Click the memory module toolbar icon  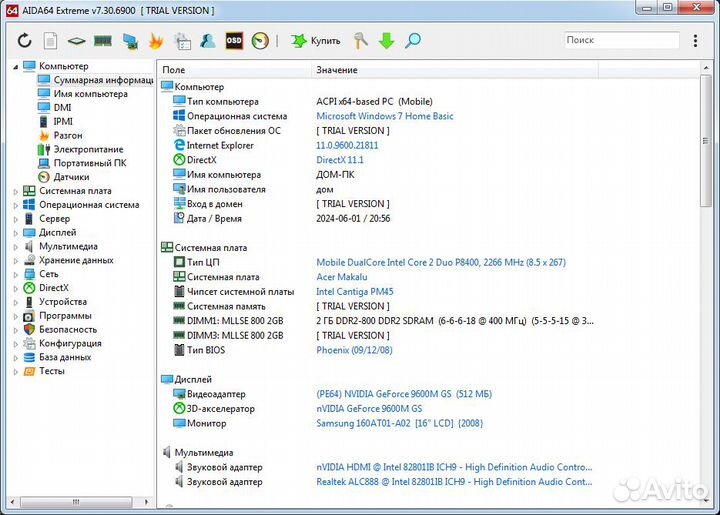103,41
